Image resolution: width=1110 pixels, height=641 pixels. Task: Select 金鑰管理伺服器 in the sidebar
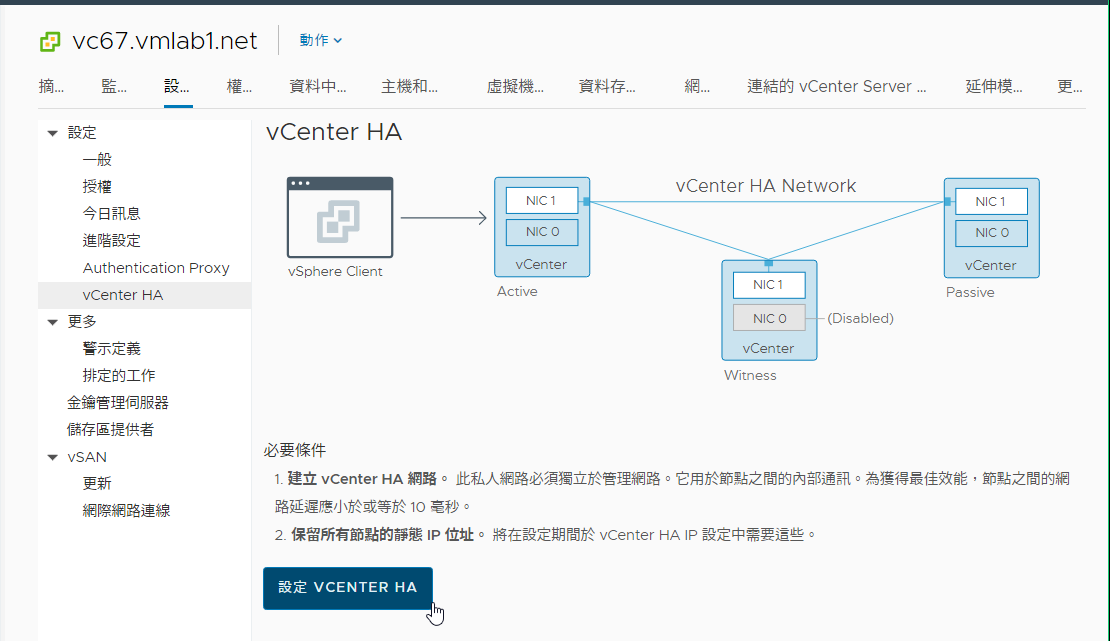pos(118,403)
